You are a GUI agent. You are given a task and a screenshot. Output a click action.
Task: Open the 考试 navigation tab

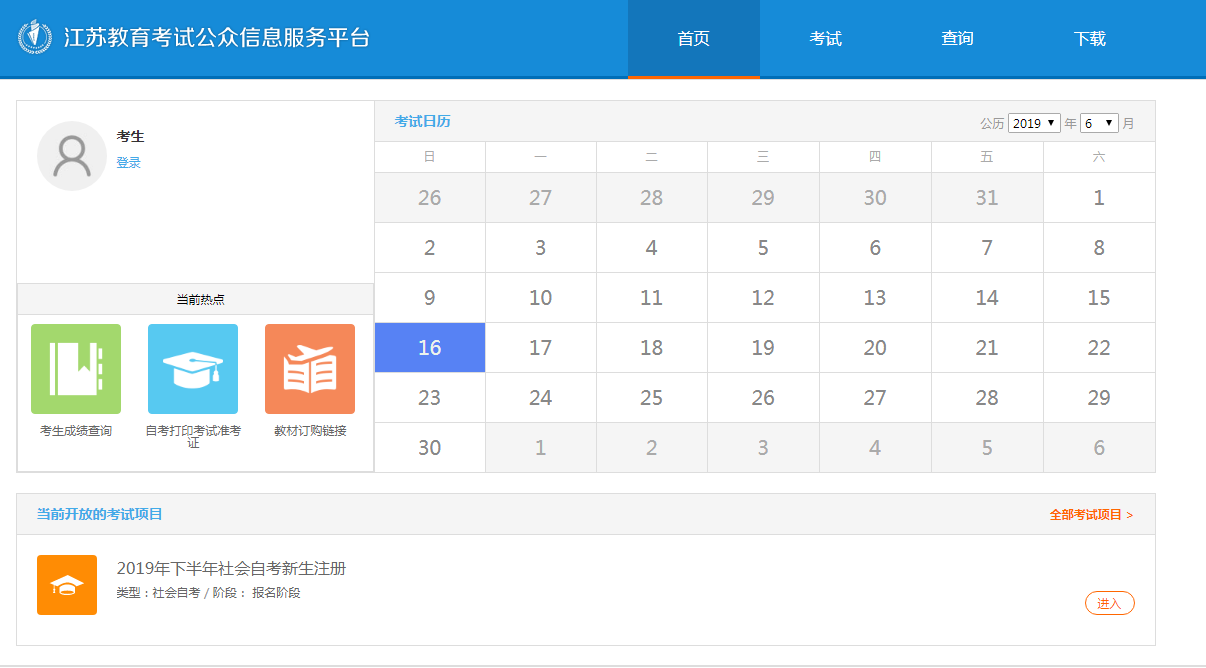825,39
